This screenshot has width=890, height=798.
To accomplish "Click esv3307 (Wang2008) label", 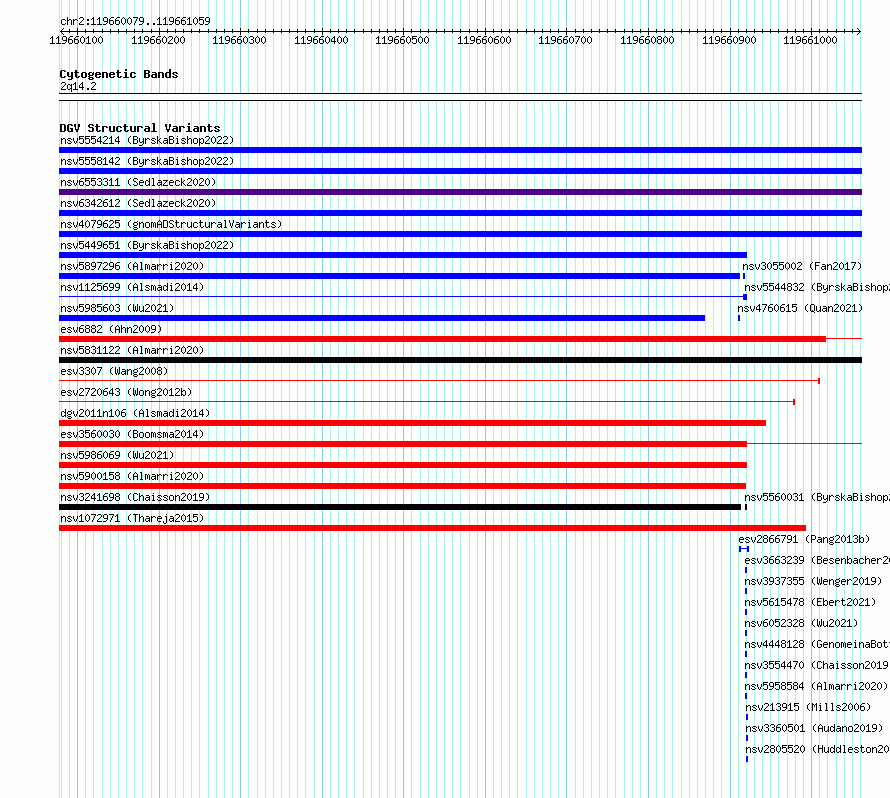I will click(x=114, y=371).
